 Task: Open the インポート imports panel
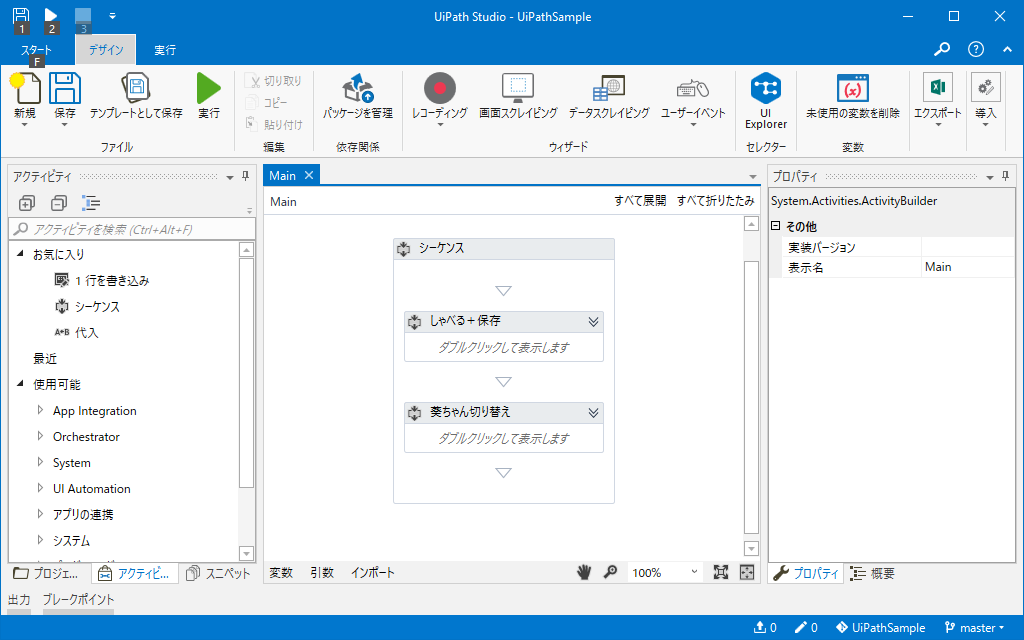(373, 573)
